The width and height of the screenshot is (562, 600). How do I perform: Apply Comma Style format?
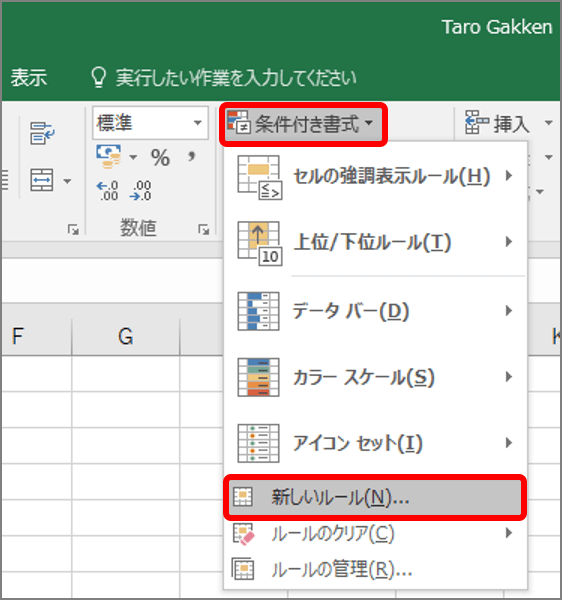tap(191, 156)
